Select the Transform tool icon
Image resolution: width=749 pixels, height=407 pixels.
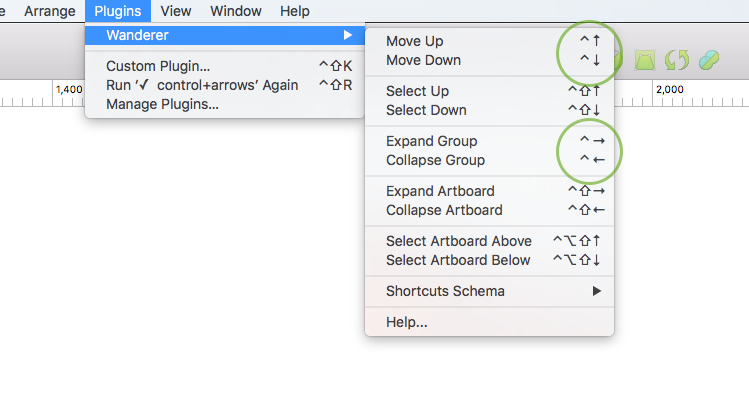[x=645, y=60]
